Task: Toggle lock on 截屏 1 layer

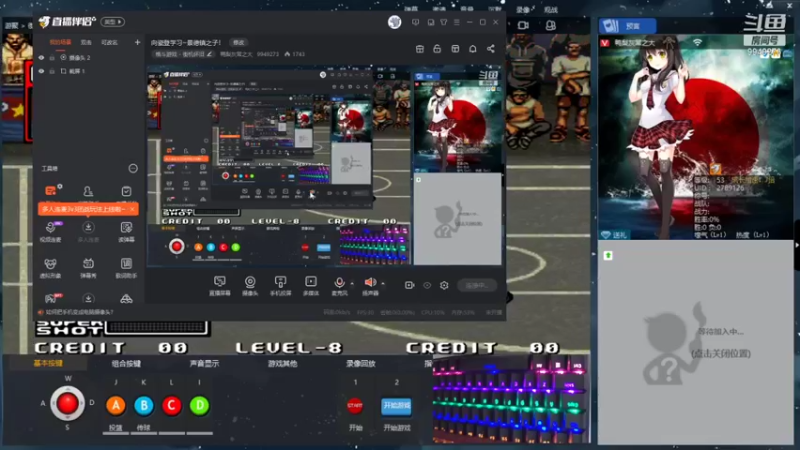Action: pyautogui.click(x=52, y=71)
